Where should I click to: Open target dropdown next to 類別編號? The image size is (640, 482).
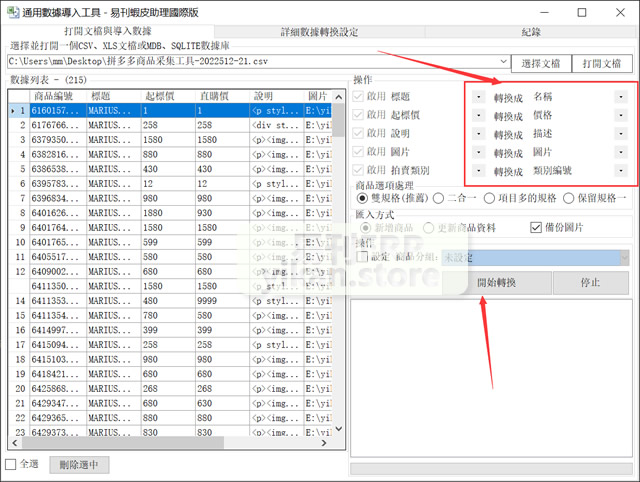(x=621, y=171)
